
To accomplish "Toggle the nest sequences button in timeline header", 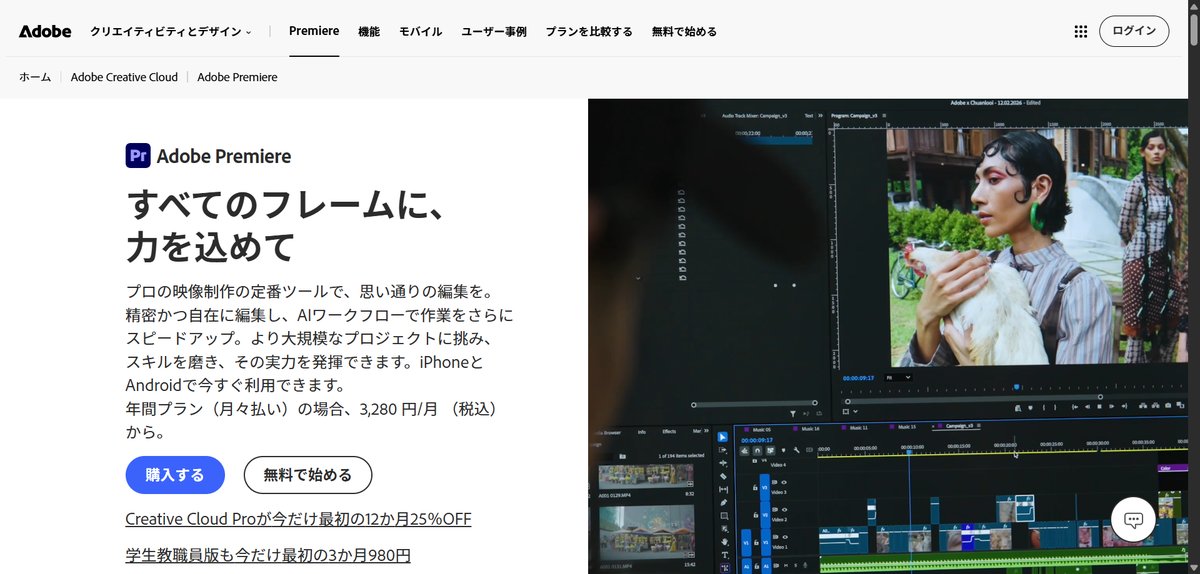I will (x=744, y=451).
